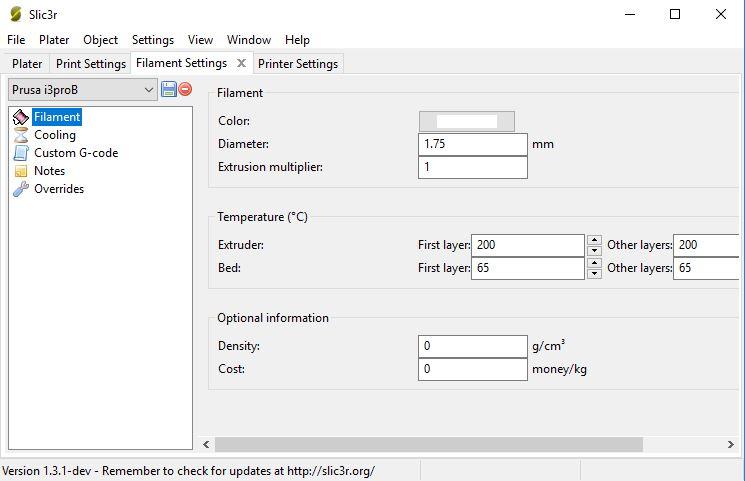The image size is (745, 481).
Task: Open the Cooling settings page
Action: point(54,135)
